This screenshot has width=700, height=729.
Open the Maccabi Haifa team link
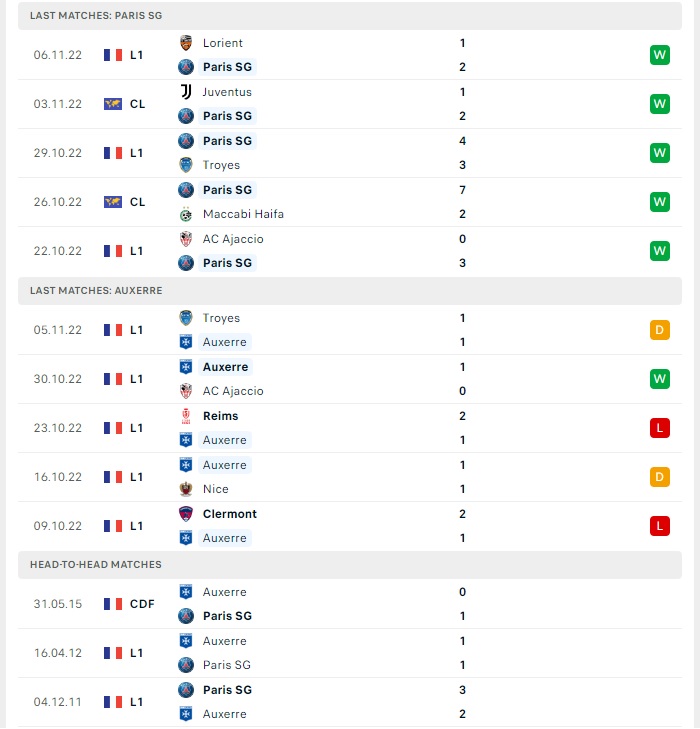click(243, 214)
